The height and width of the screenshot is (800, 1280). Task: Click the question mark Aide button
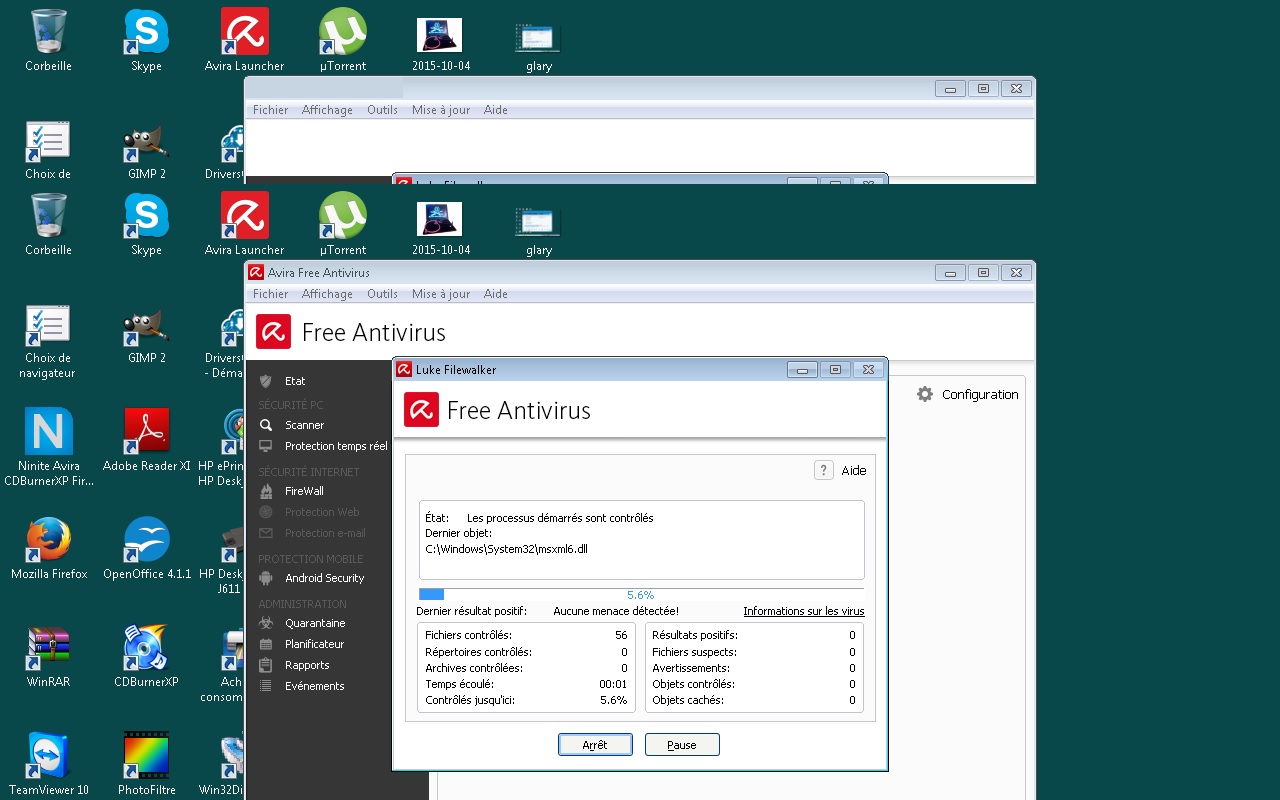coord(823,470)
